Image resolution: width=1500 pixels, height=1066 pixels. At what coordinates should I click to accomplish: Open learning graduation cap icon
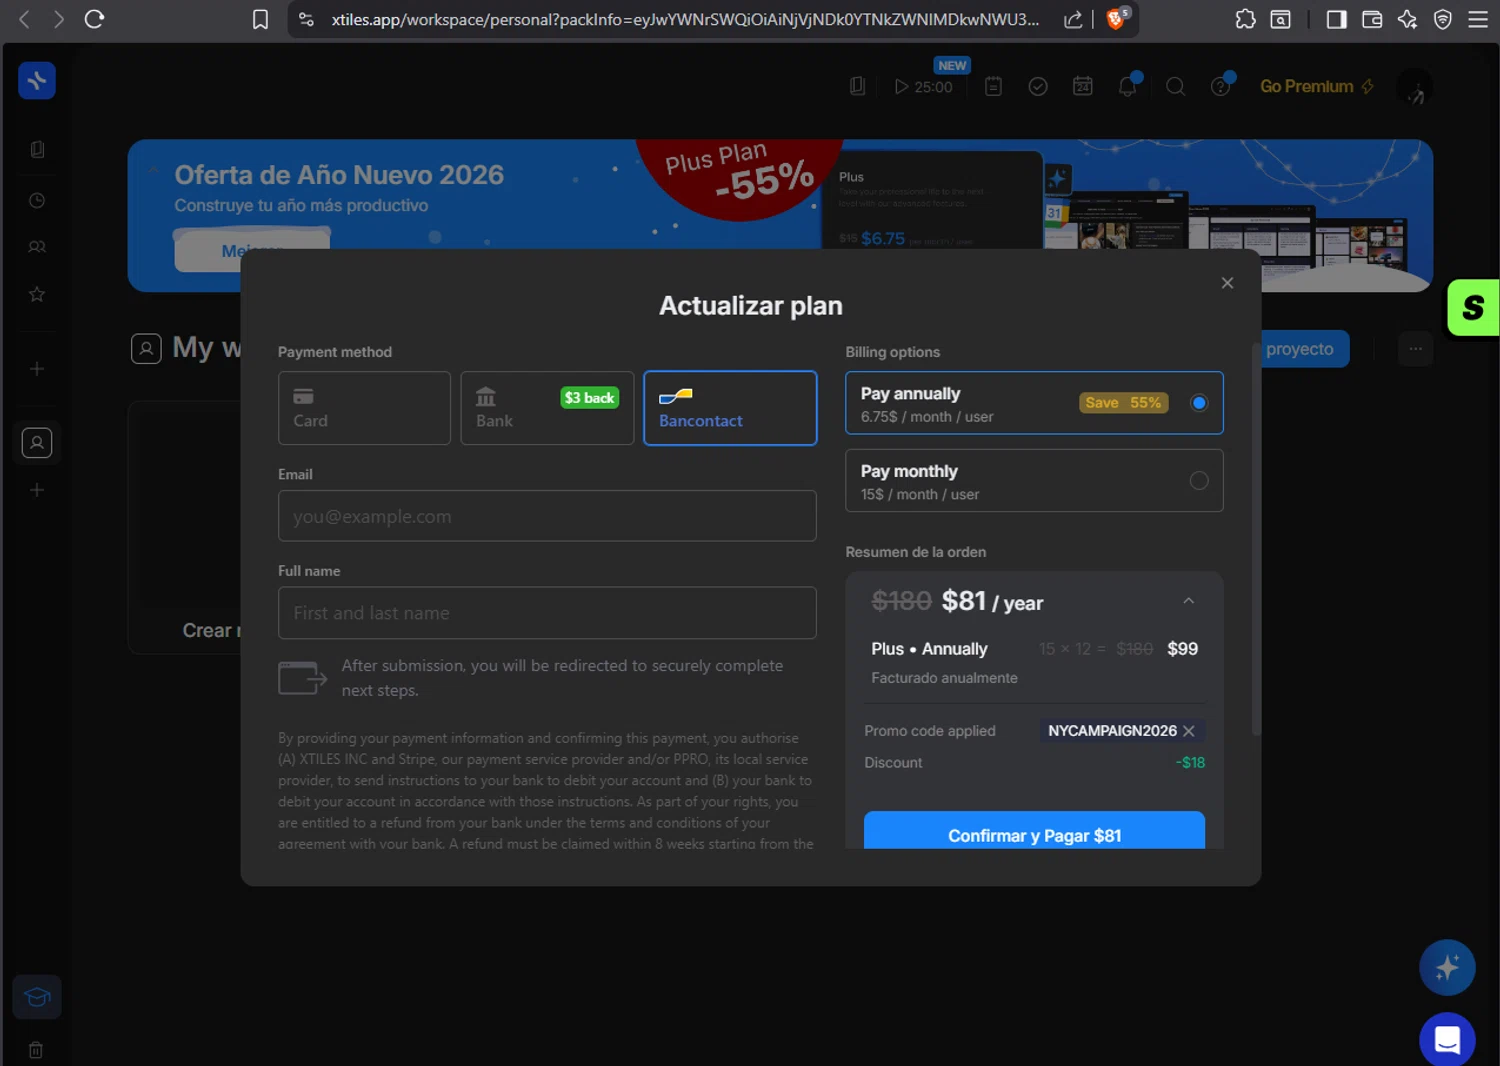point(37,997)
